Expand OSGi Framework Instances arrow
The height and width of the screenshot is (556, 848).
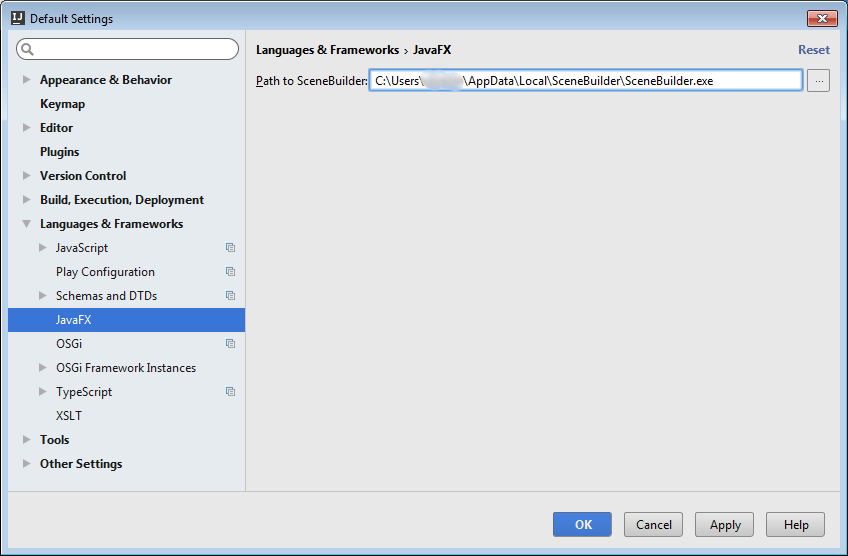click(42, 368)
